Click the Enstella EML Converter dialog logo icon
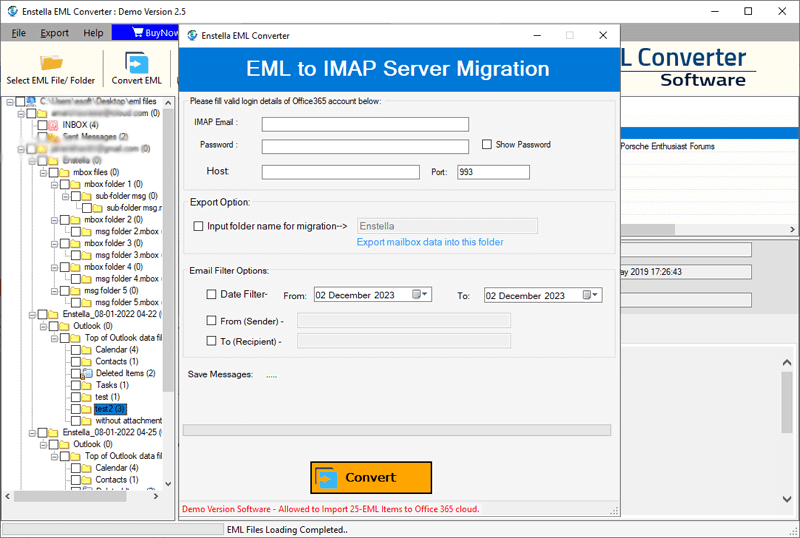Screen dimensions: 800x538 [192, 35]
